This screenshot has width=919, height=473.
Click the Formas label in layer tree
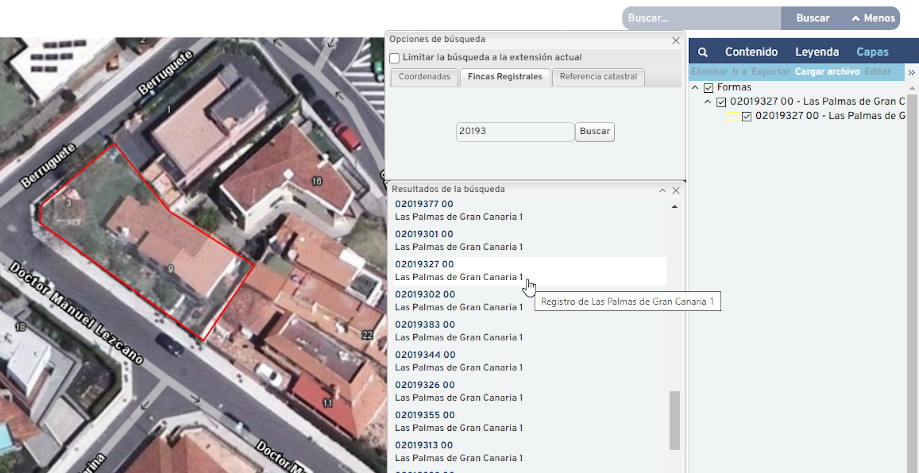(734, 87)
